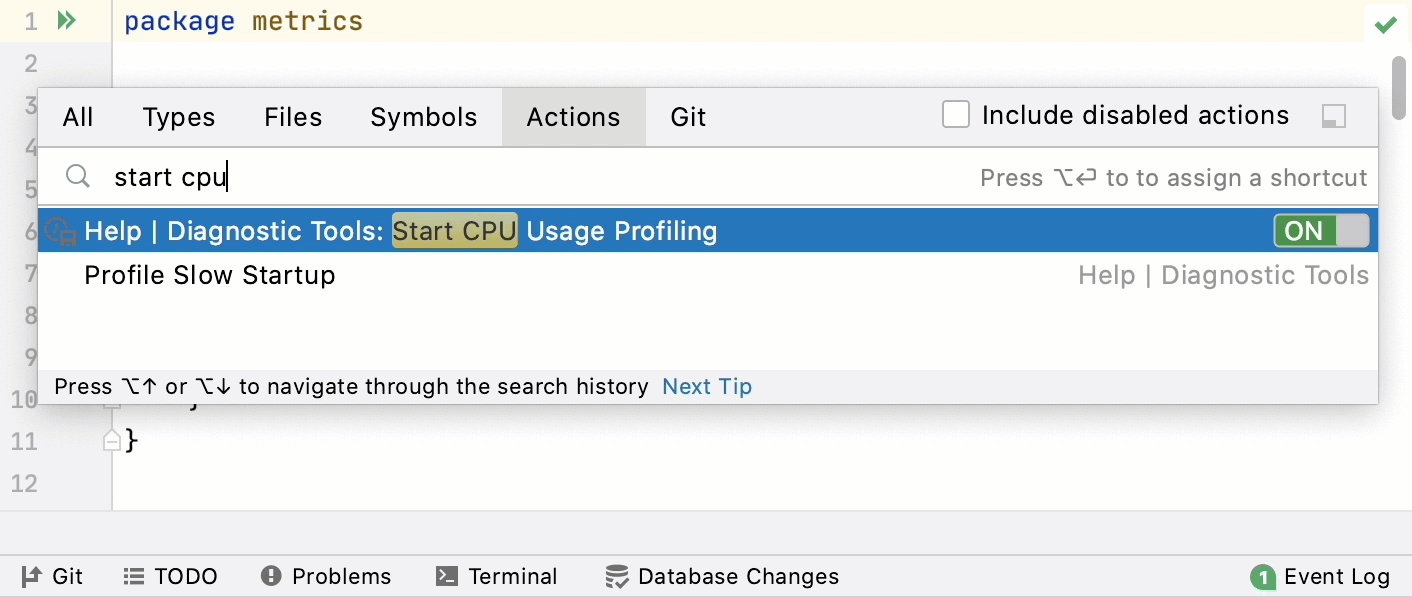Turn off Start CPU Usage Profiling
Image resolution: width=1412 pixels, height=598 pixels.
[1322, 231]
